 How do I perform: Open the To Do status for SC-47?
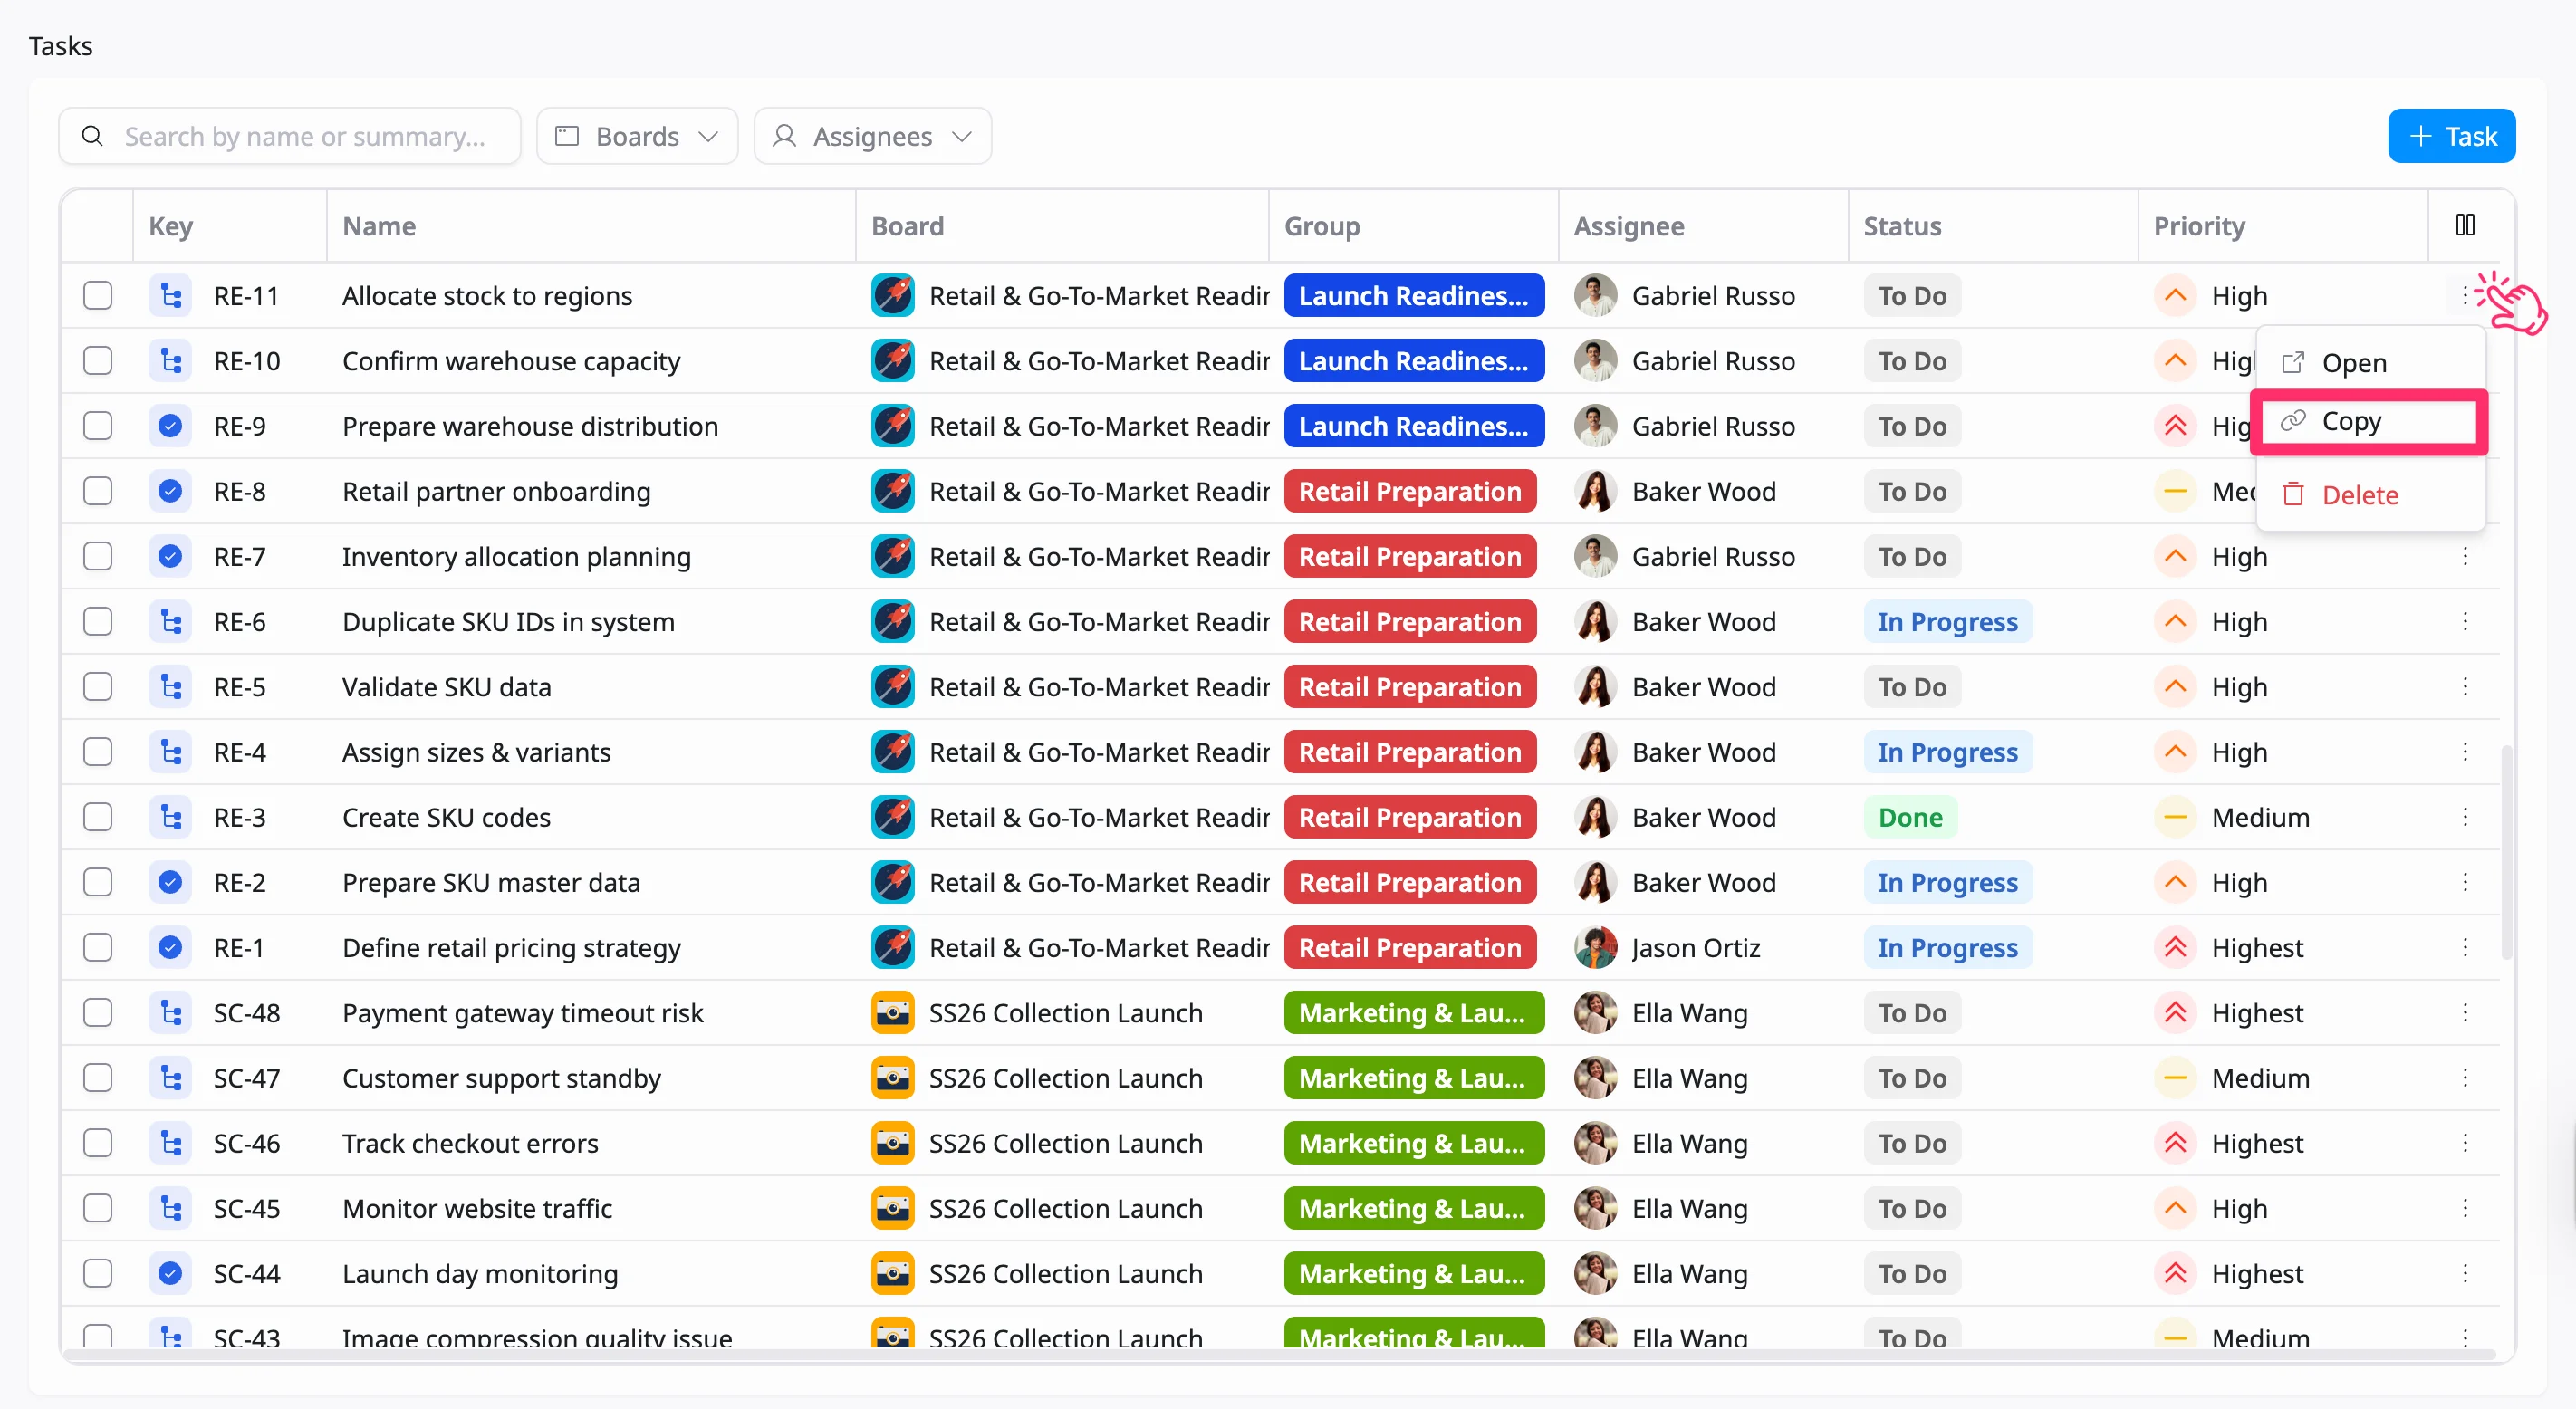tap(1912, 1078)
